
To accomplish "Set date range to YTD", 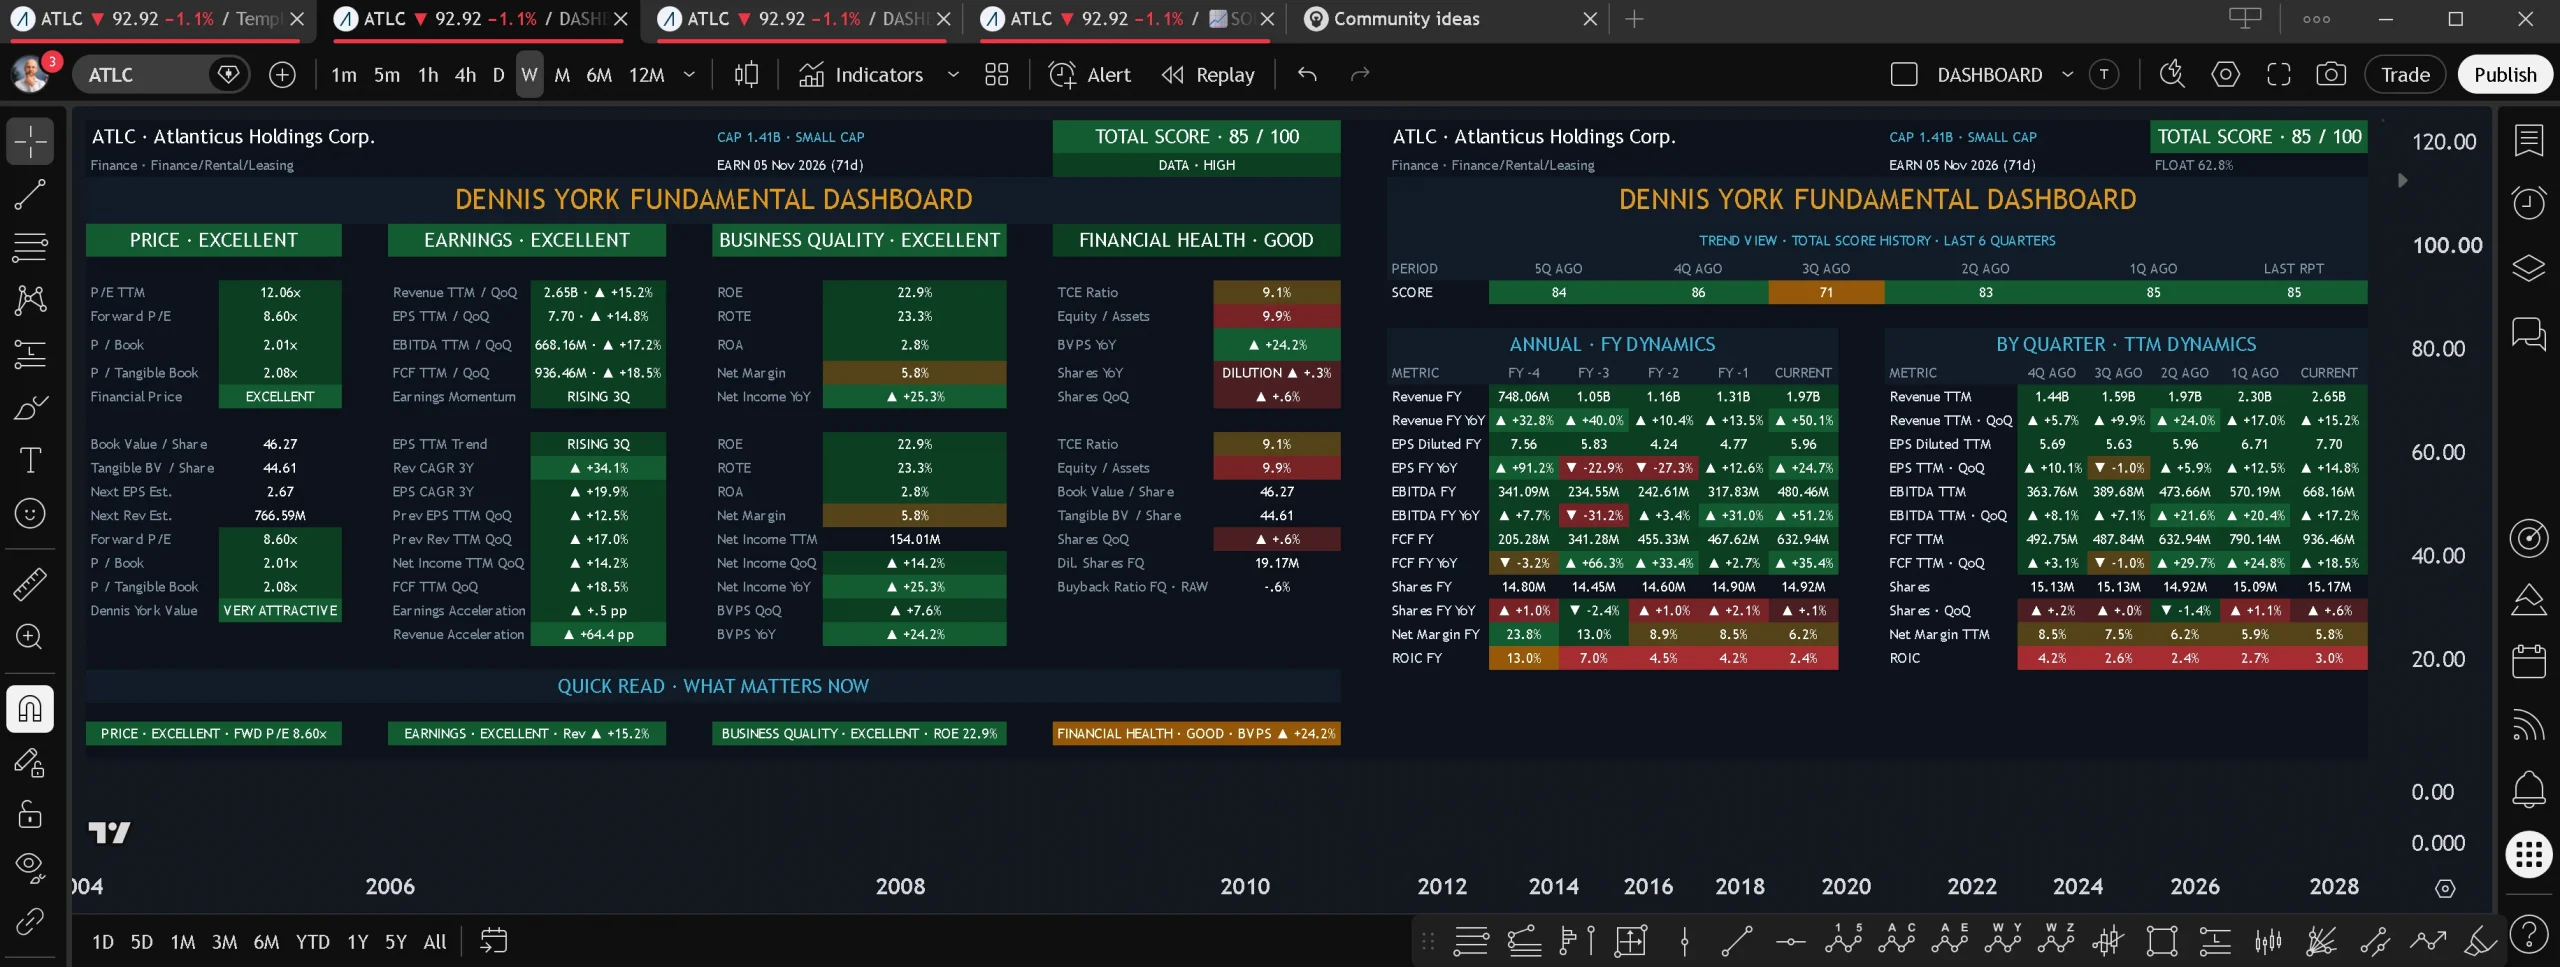I will pyautogui.click(x=312, y=941).
